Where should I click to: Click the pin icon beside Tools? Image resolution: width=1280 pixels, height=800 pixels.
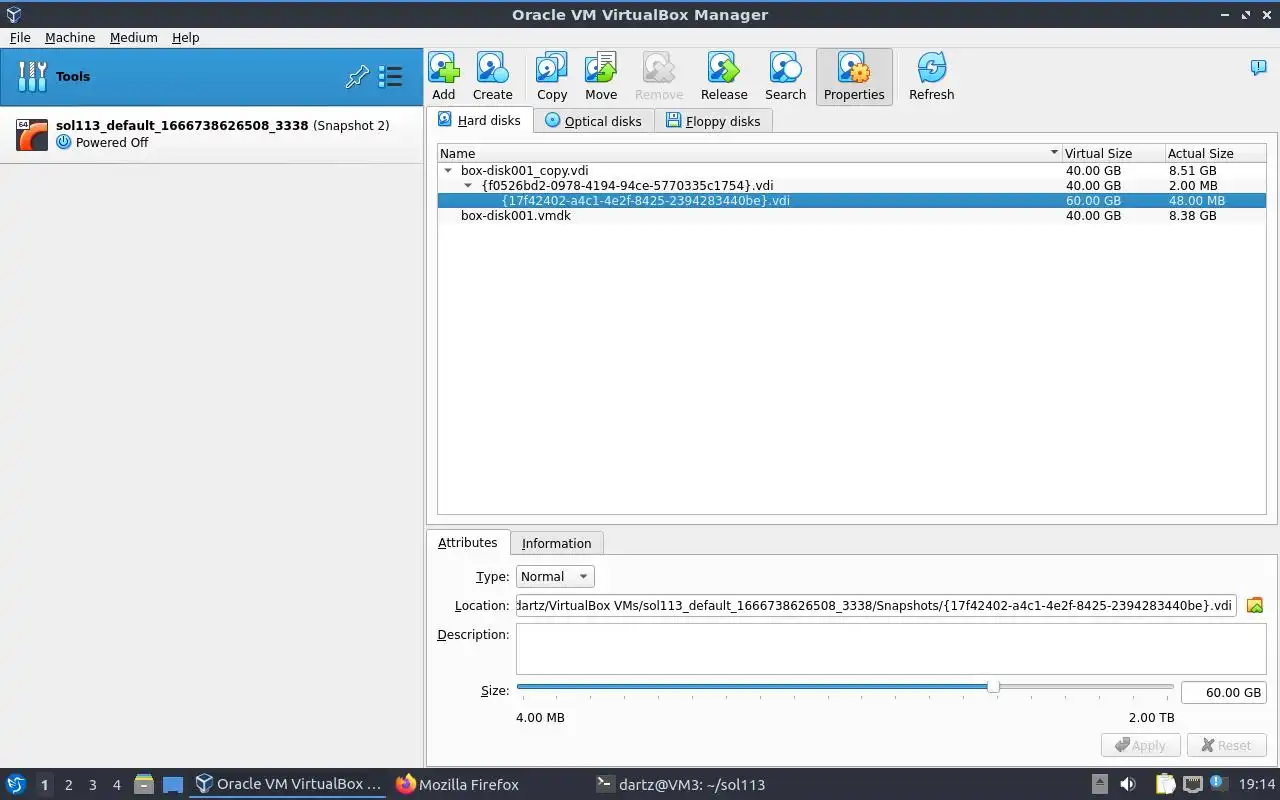pos(357,76)
